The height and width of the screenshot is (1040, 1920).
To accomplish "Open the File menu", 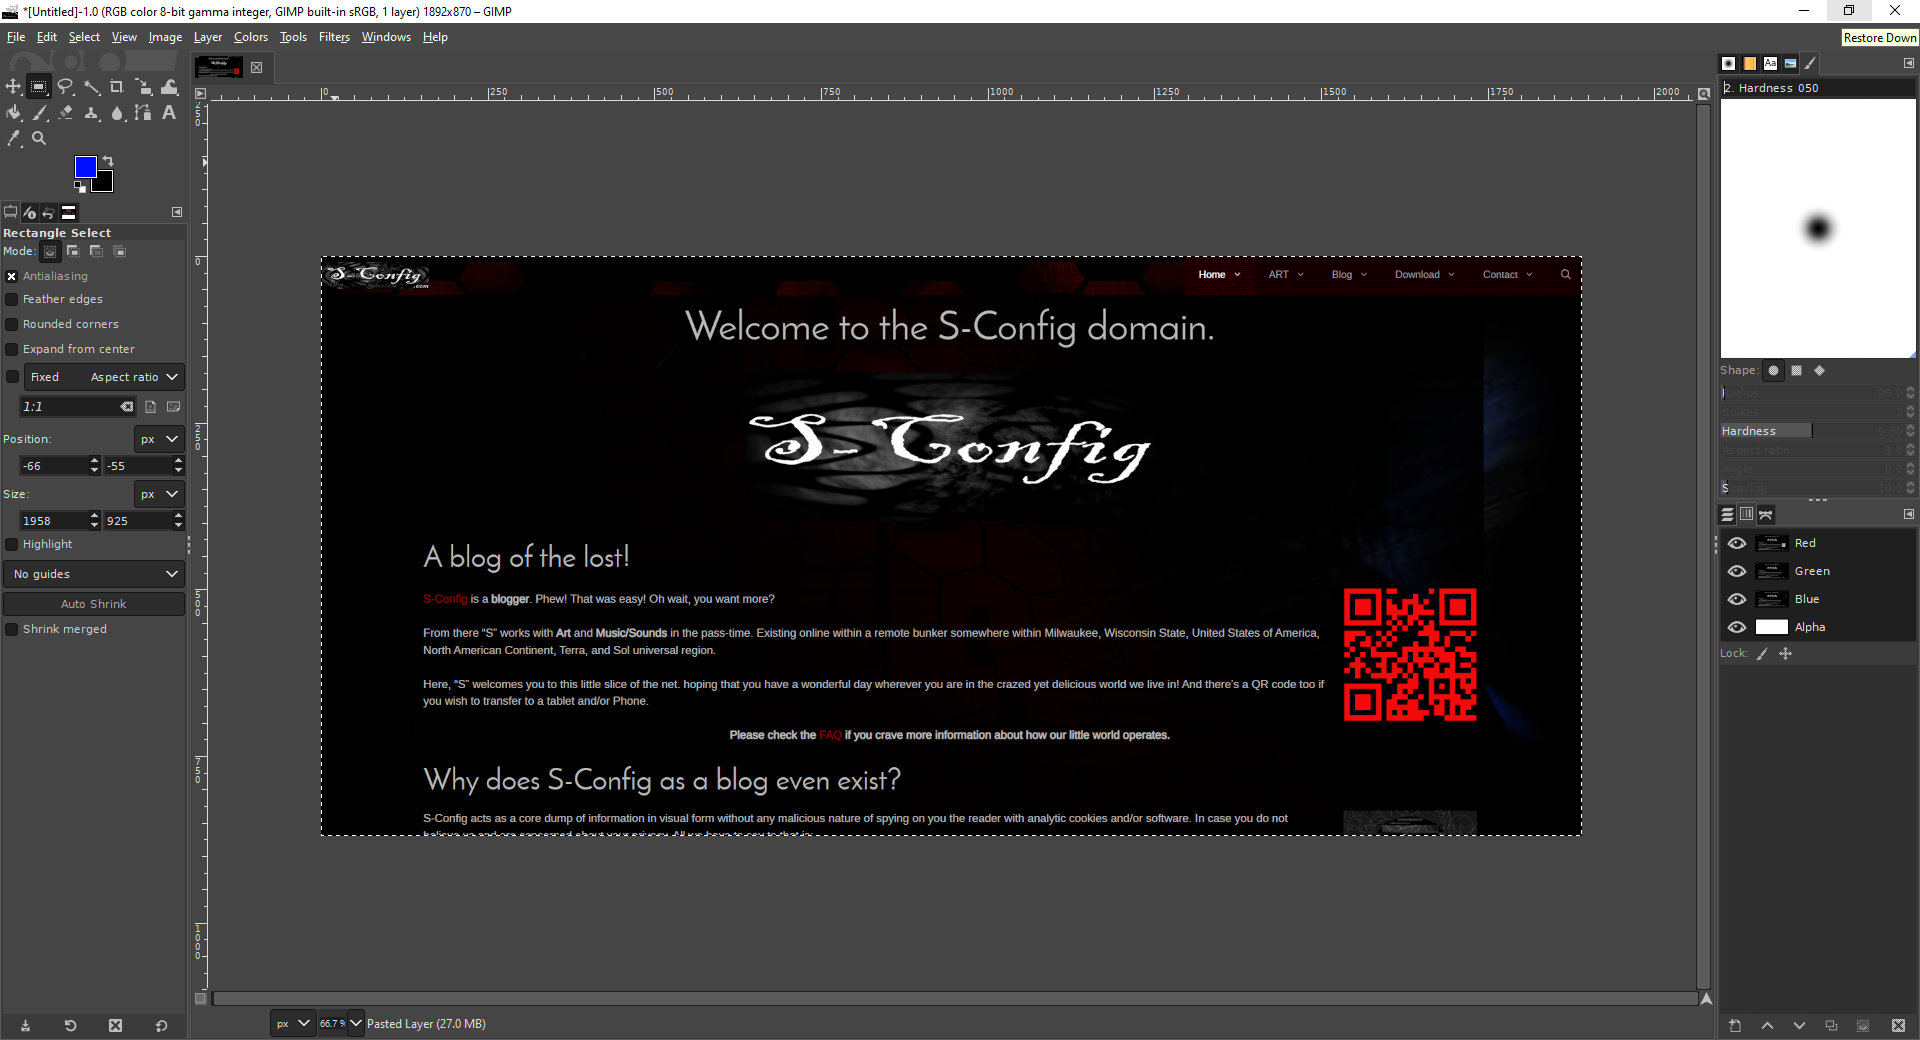I will (16, 37).
